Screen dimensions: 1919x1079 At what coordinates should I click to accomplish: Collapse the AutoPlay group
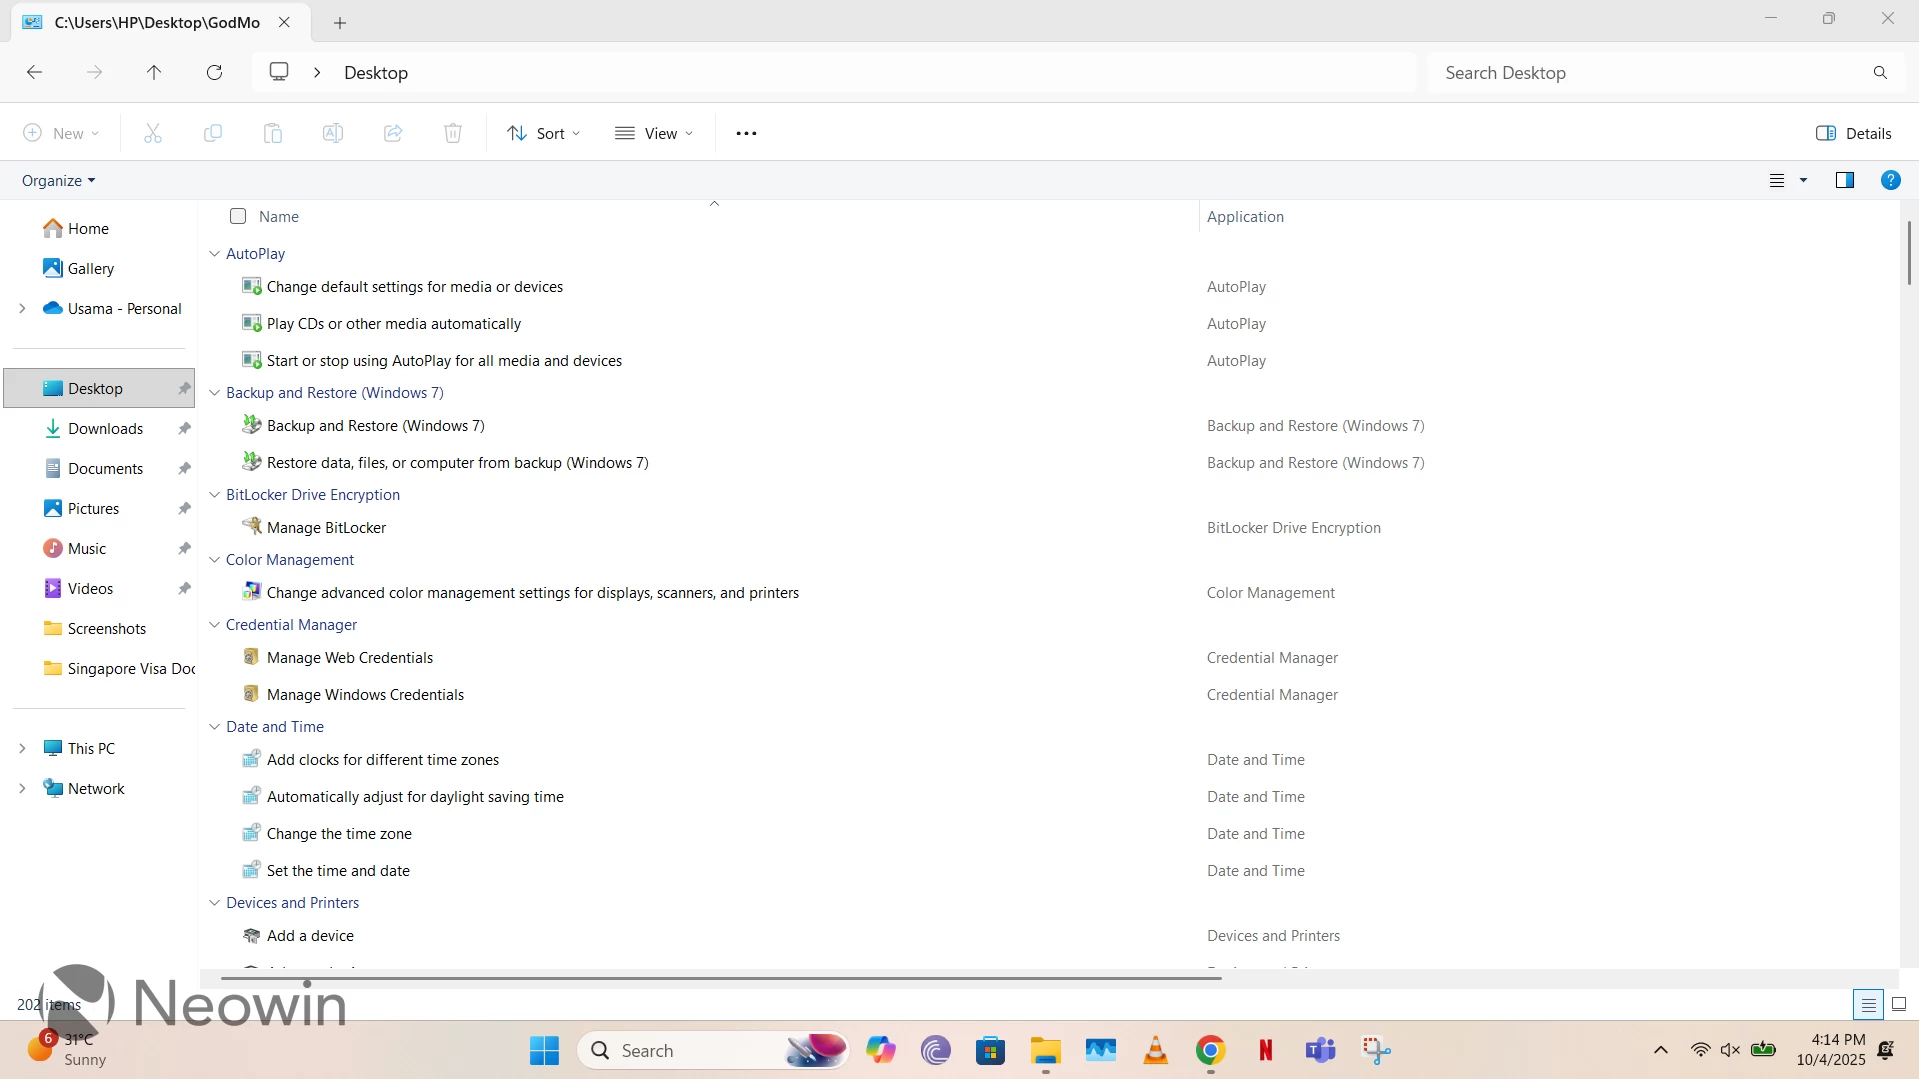pyautogui.click(x=214, y=254)
